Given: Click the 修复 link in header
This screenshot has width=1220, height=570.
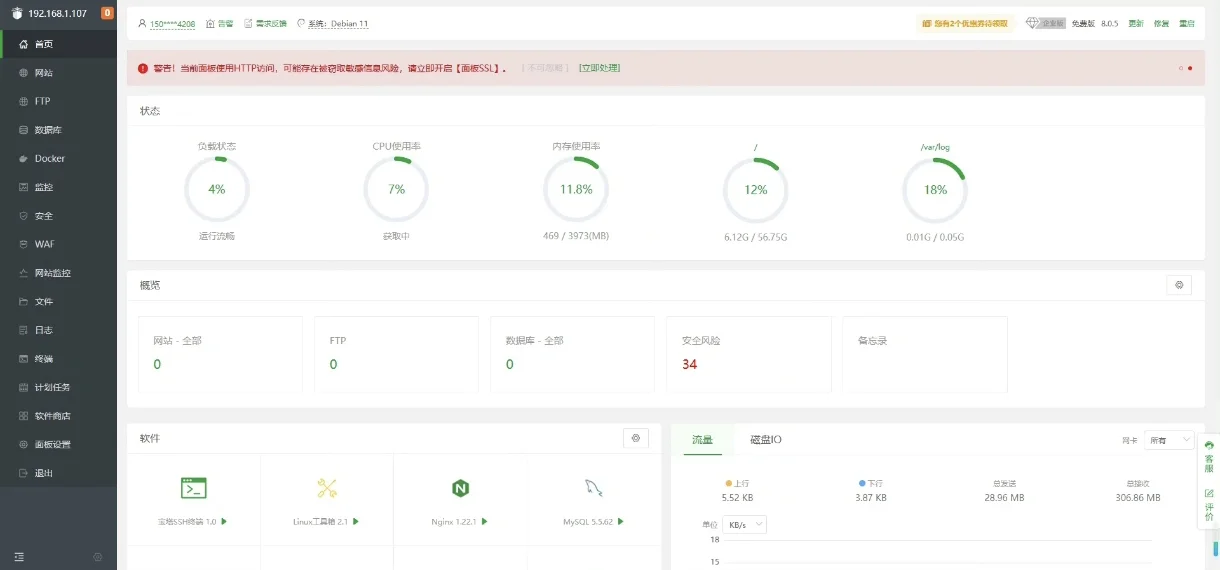Looking at the screenshot, I should pyautogui.click(x=1161, y=23).
